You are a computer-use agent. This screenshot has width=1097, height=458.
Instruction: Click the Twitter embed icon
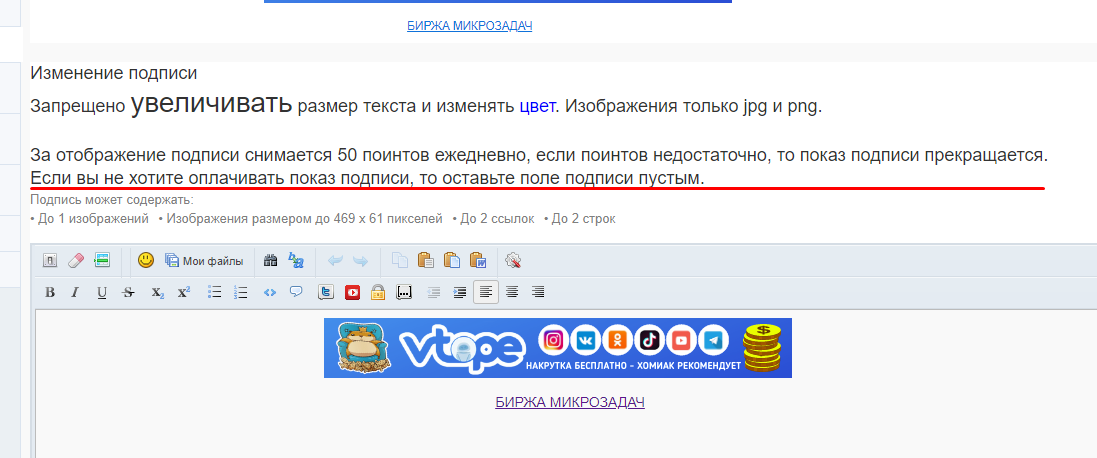pos(325,292)
